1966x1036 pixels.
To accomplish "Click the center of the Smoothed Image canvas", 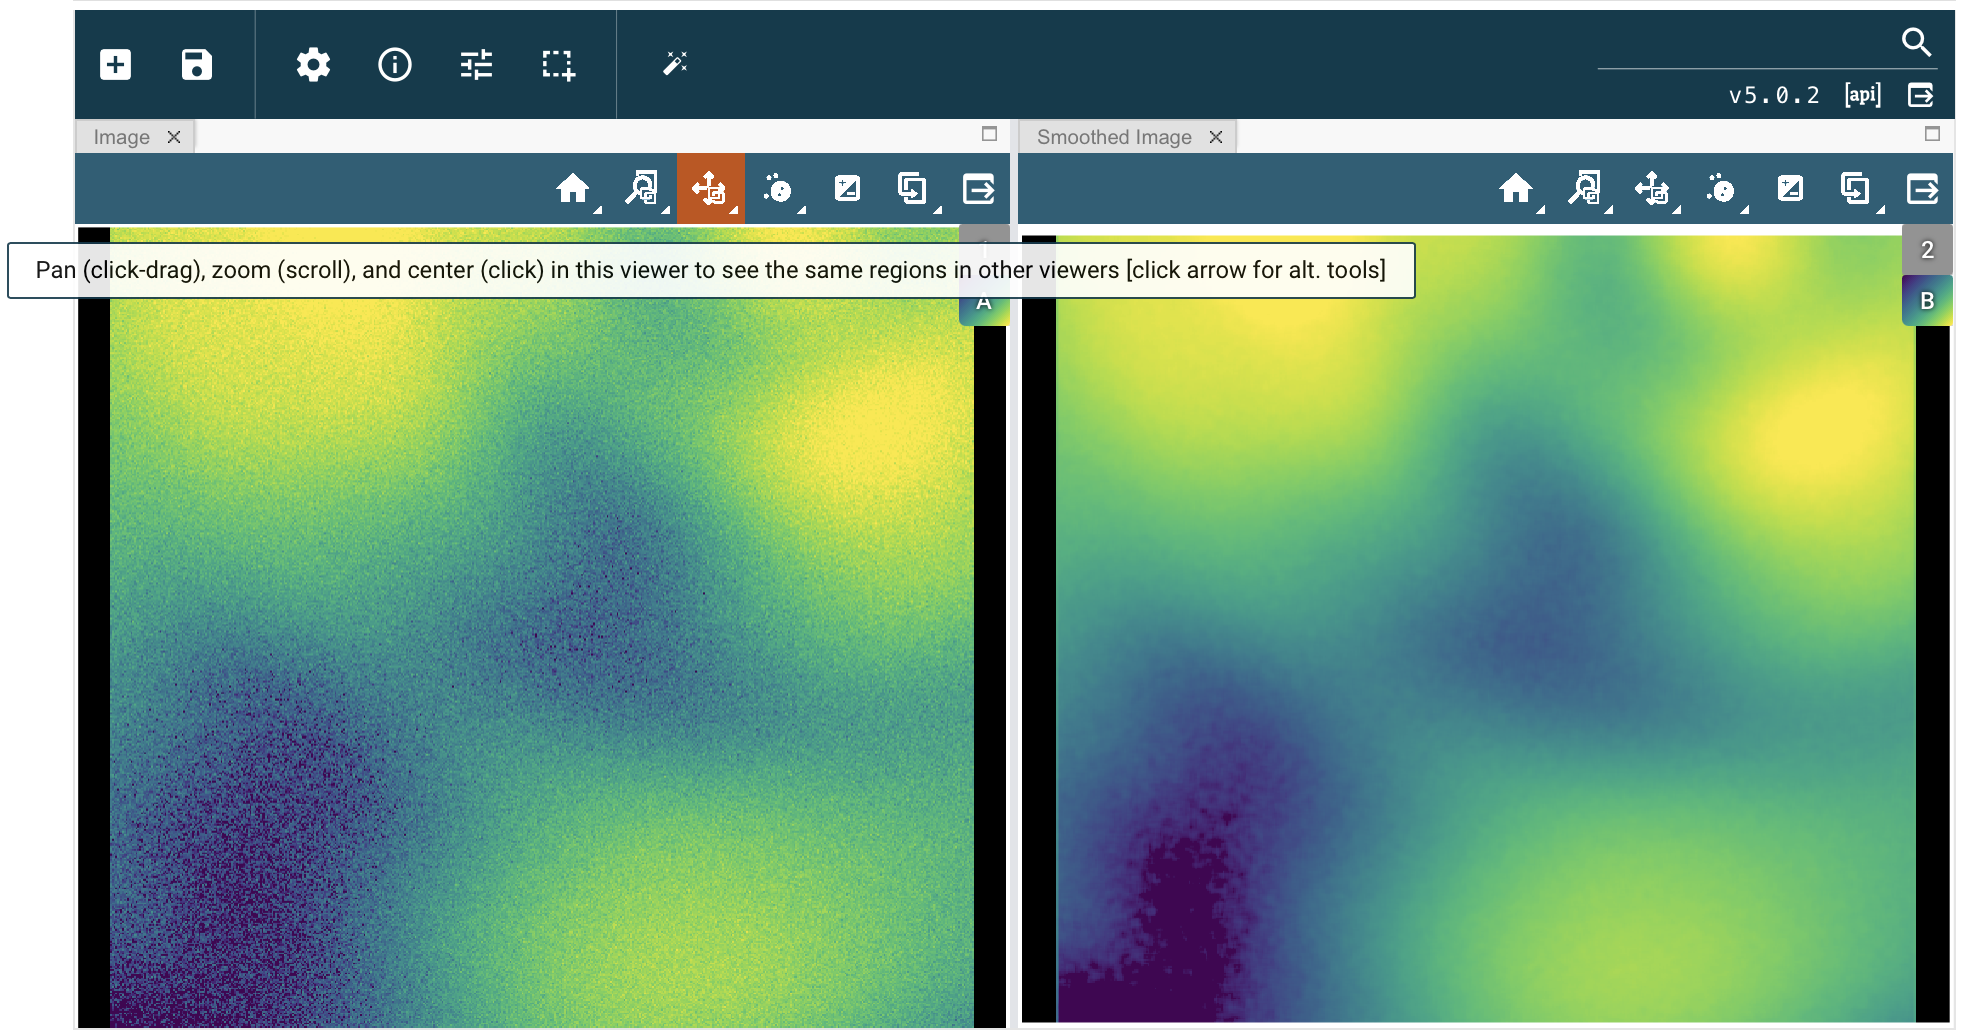I will [1486, 629].
